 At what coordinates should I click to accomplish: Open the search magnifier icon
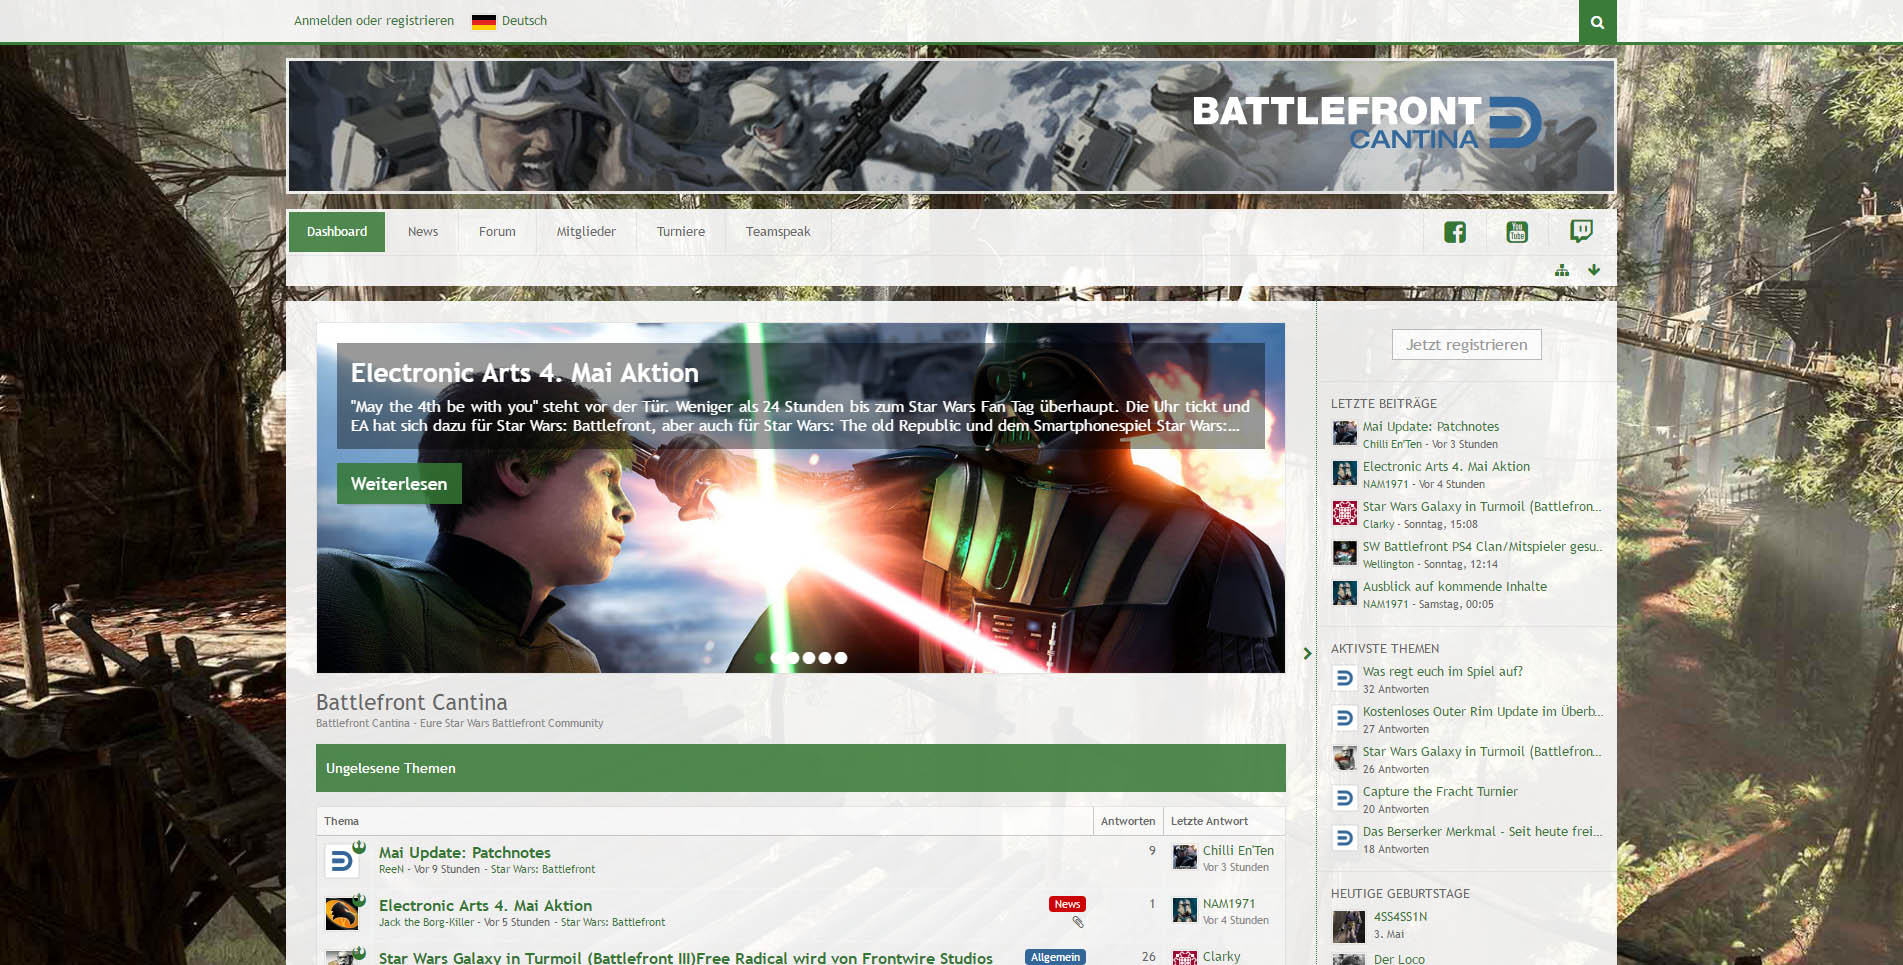coord(1597,21)
